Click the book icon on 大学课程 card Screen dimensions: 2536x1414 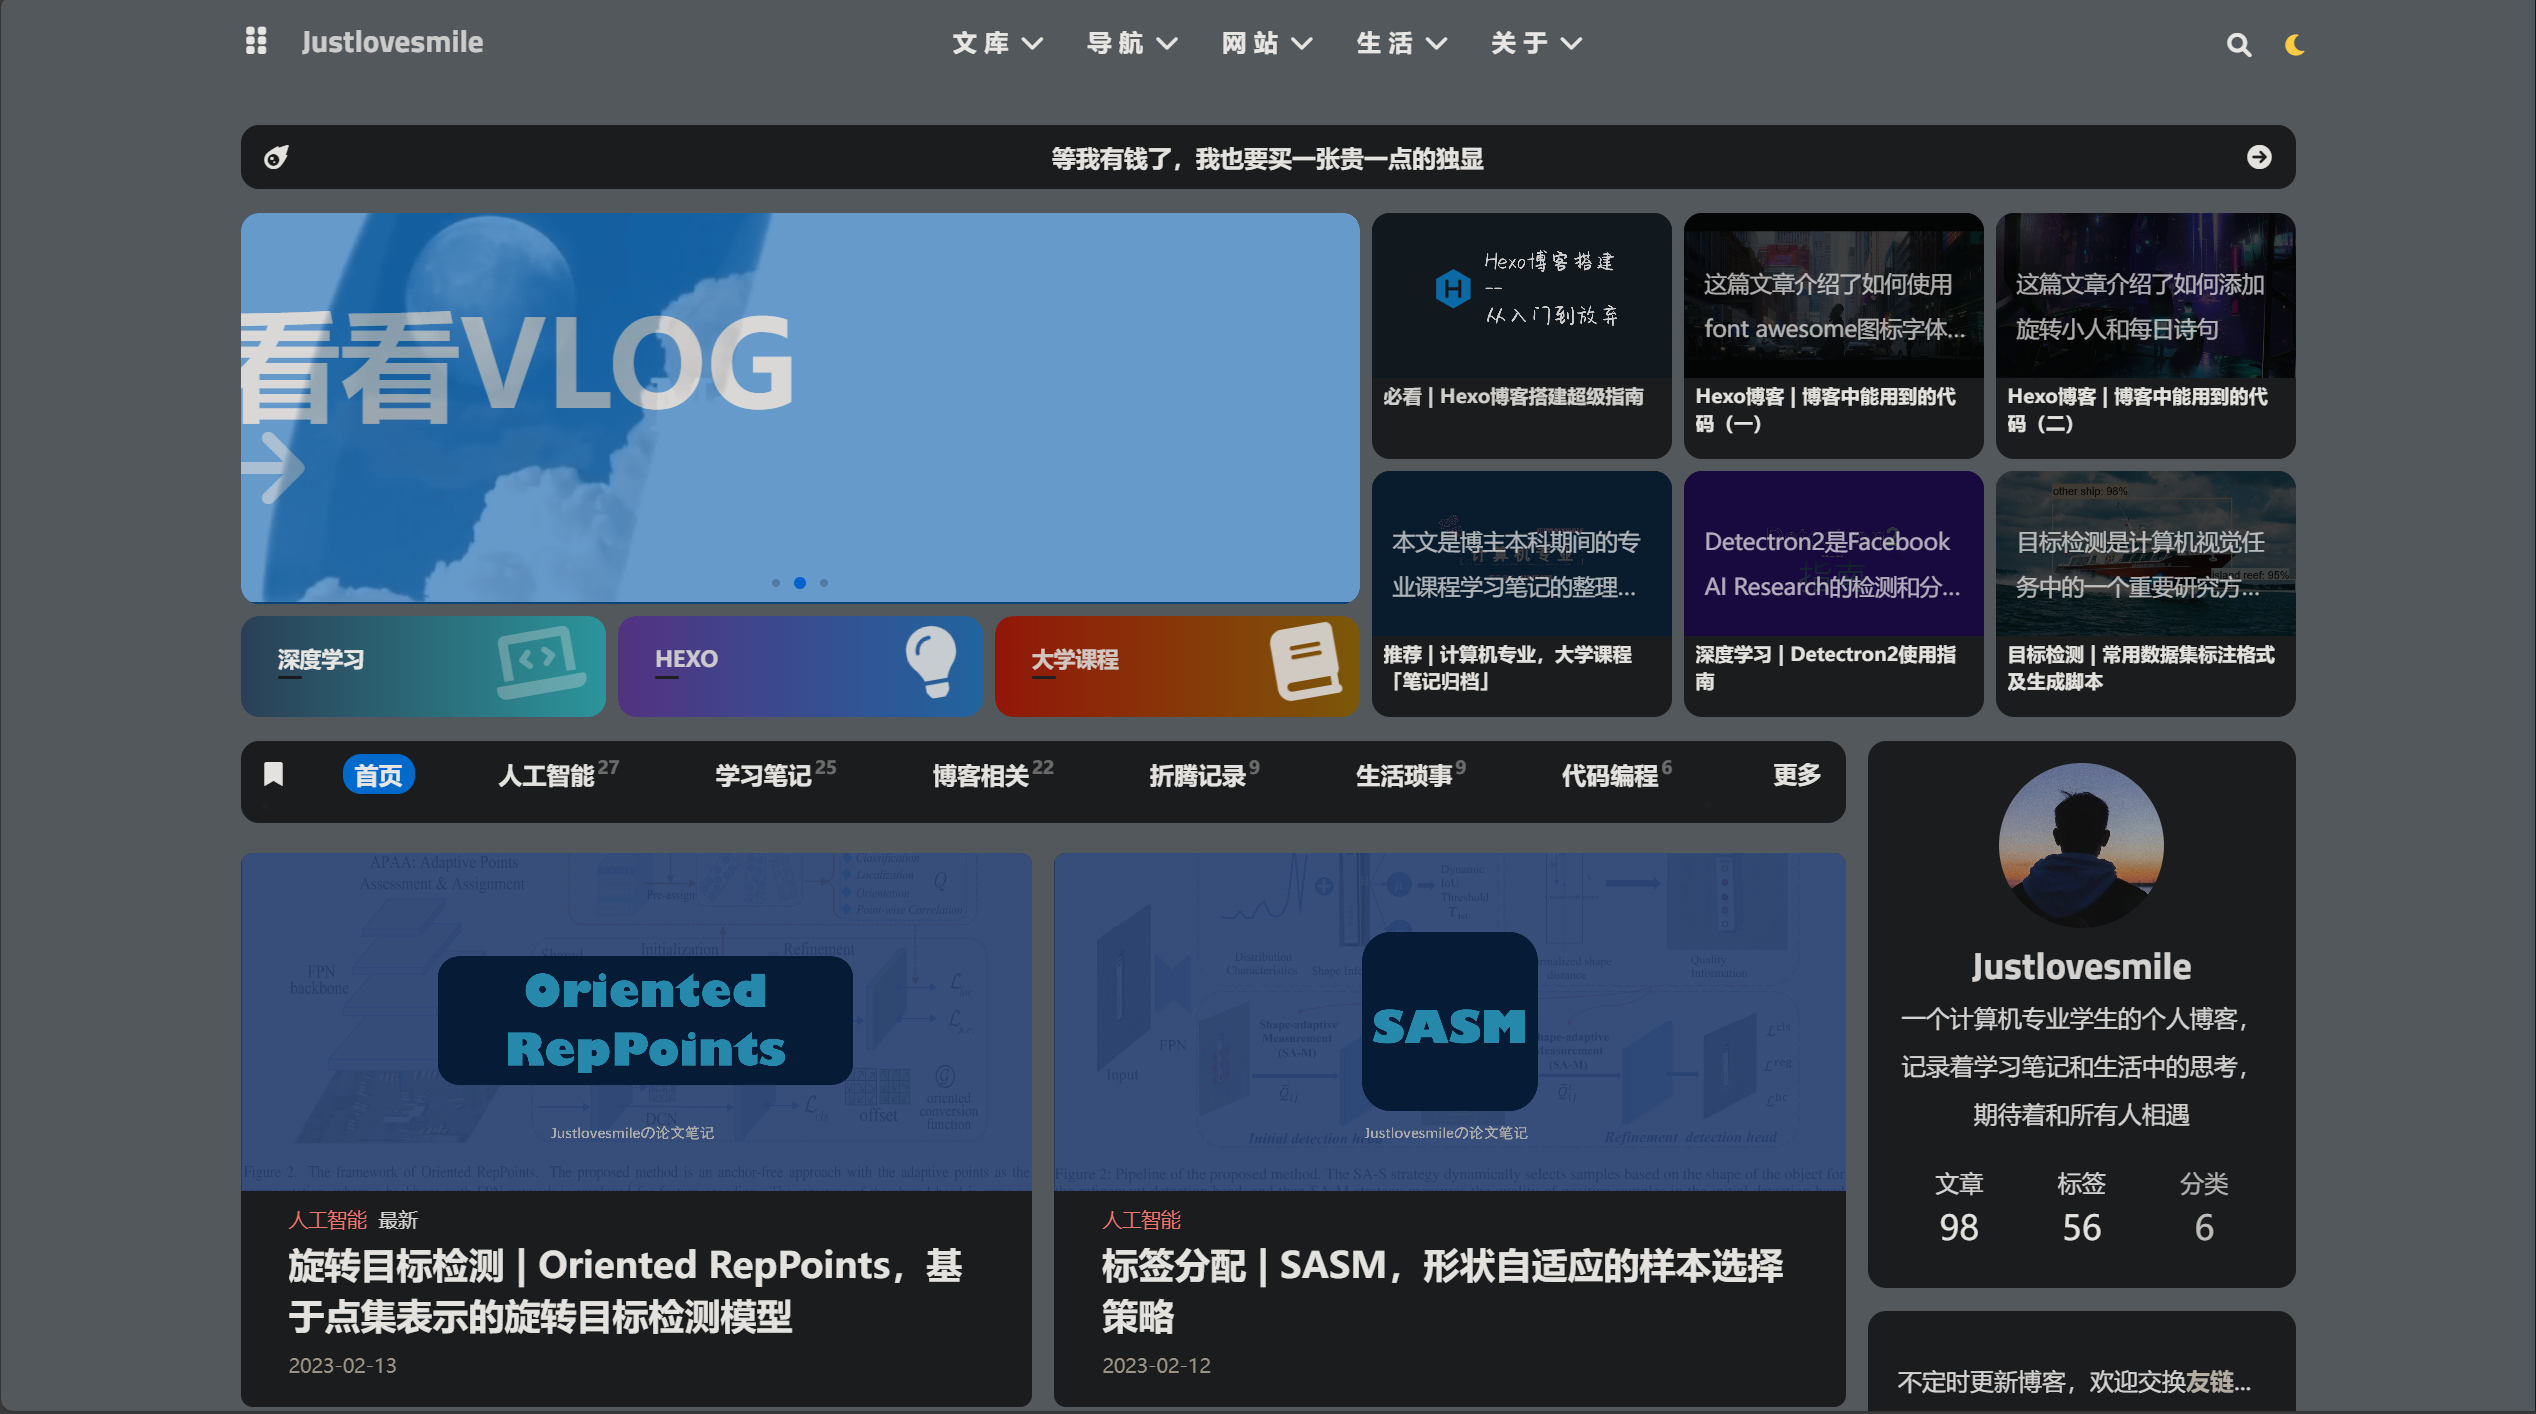click(1305, 660)
